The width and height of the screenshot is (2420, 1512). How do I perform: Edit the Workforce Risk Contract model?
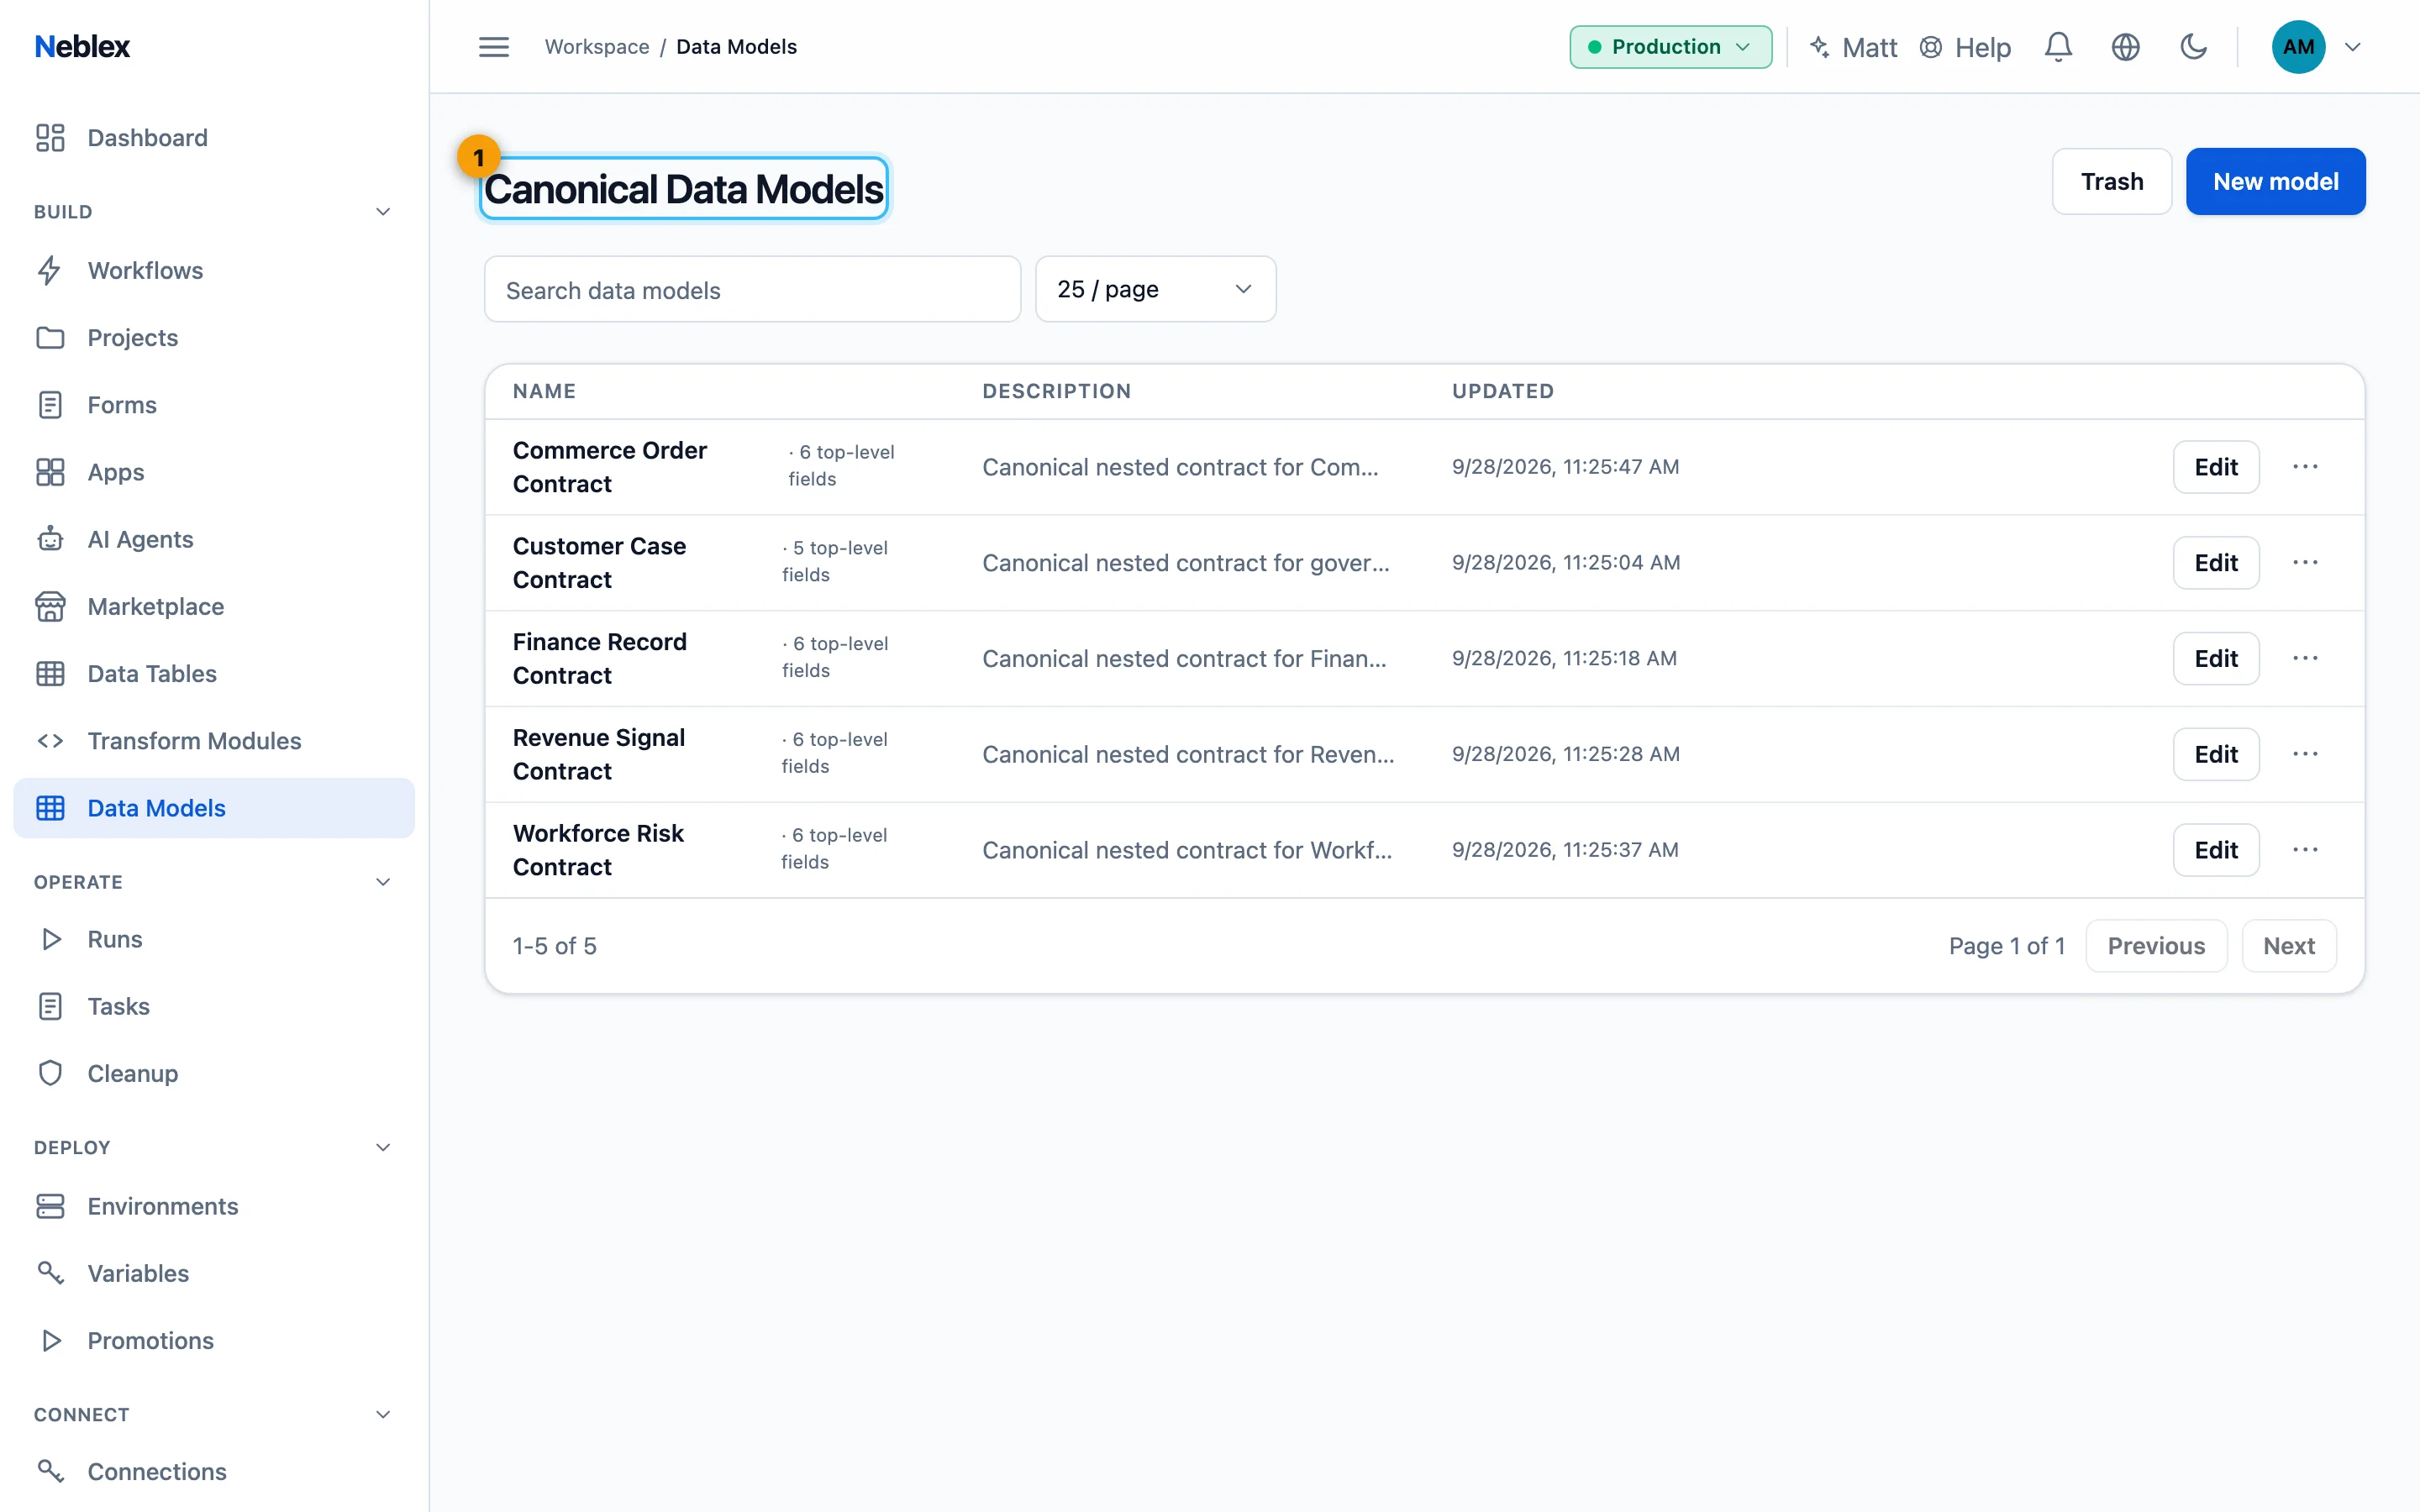pos(2216,850)
